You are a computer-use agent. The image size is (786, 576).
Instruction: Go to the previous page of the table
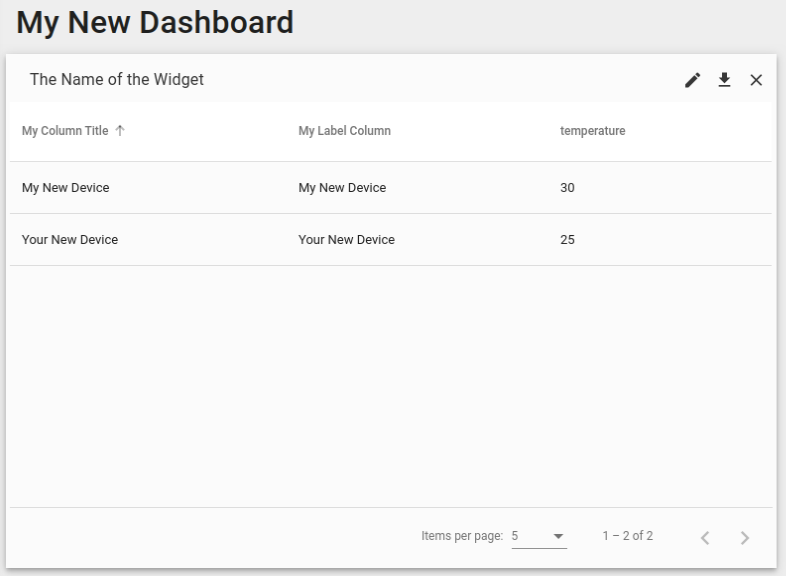(x=705, y=538)
